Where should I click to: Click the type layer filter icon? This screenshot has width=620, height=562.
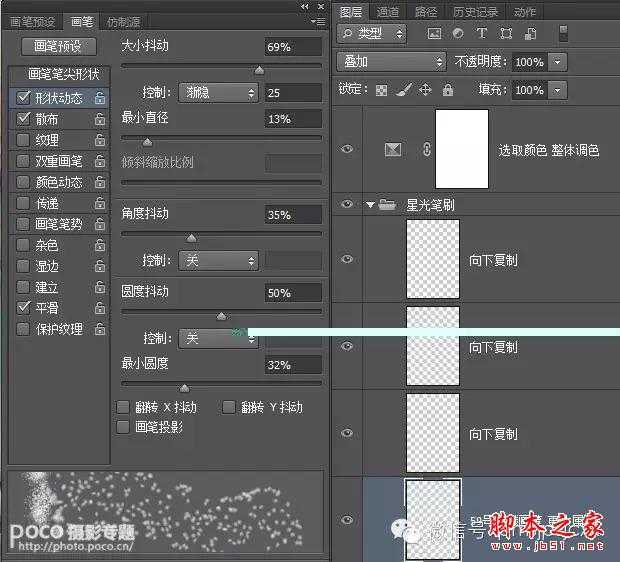(482, 33)
